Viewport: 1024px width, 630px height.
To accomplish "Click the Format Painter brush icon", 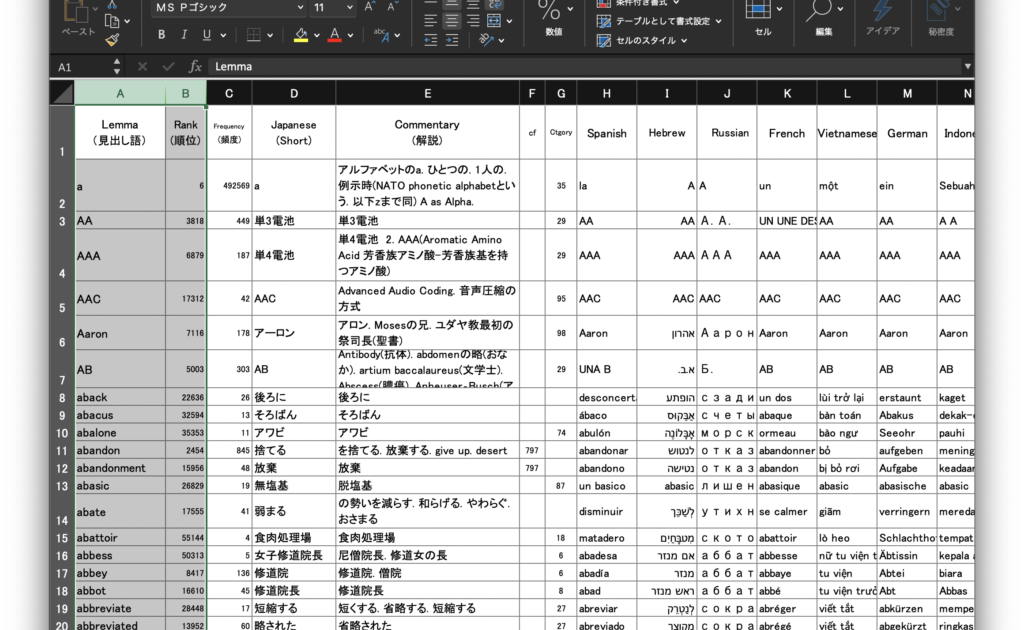I will [x=112, y=40].
